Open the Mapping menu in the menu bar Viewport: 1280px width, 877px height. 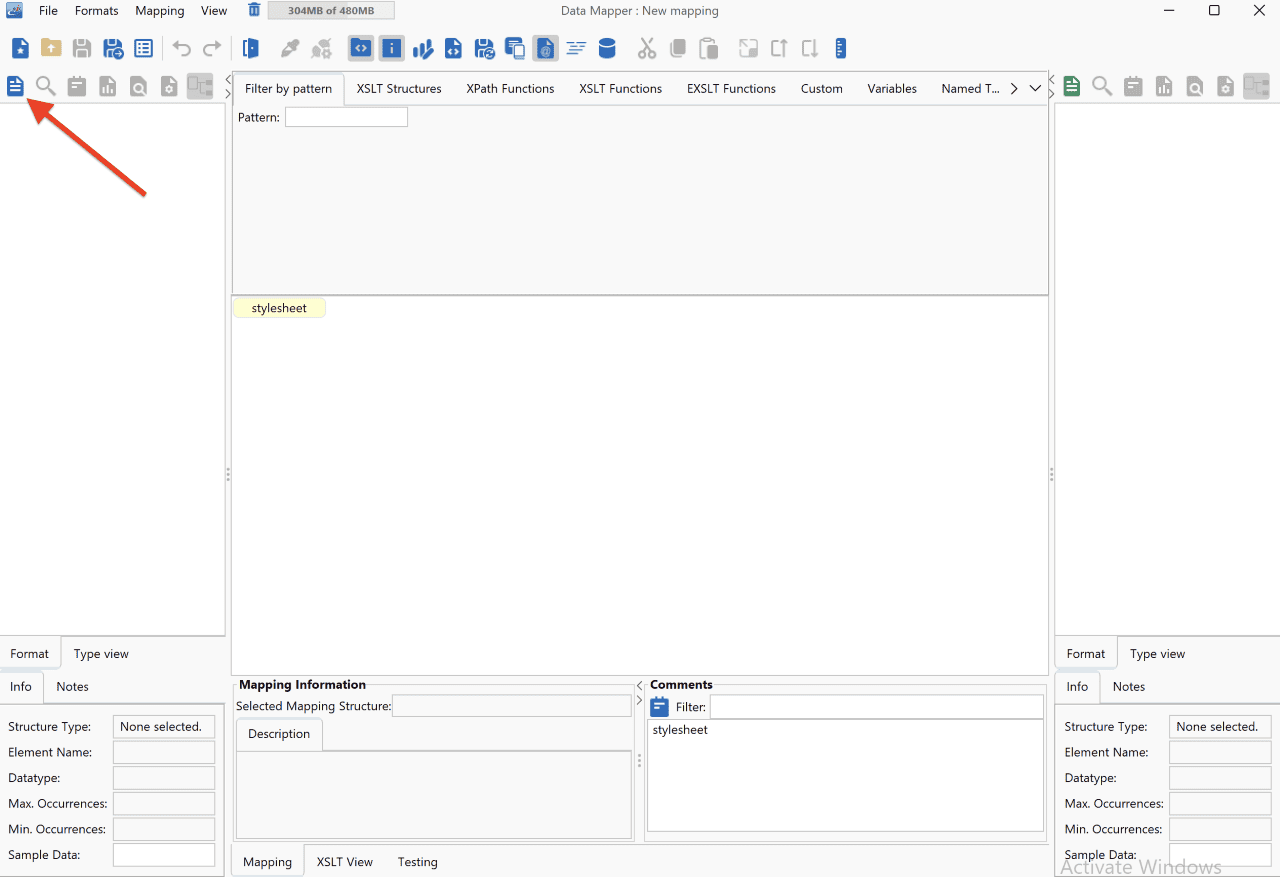(x=160, y=11)
